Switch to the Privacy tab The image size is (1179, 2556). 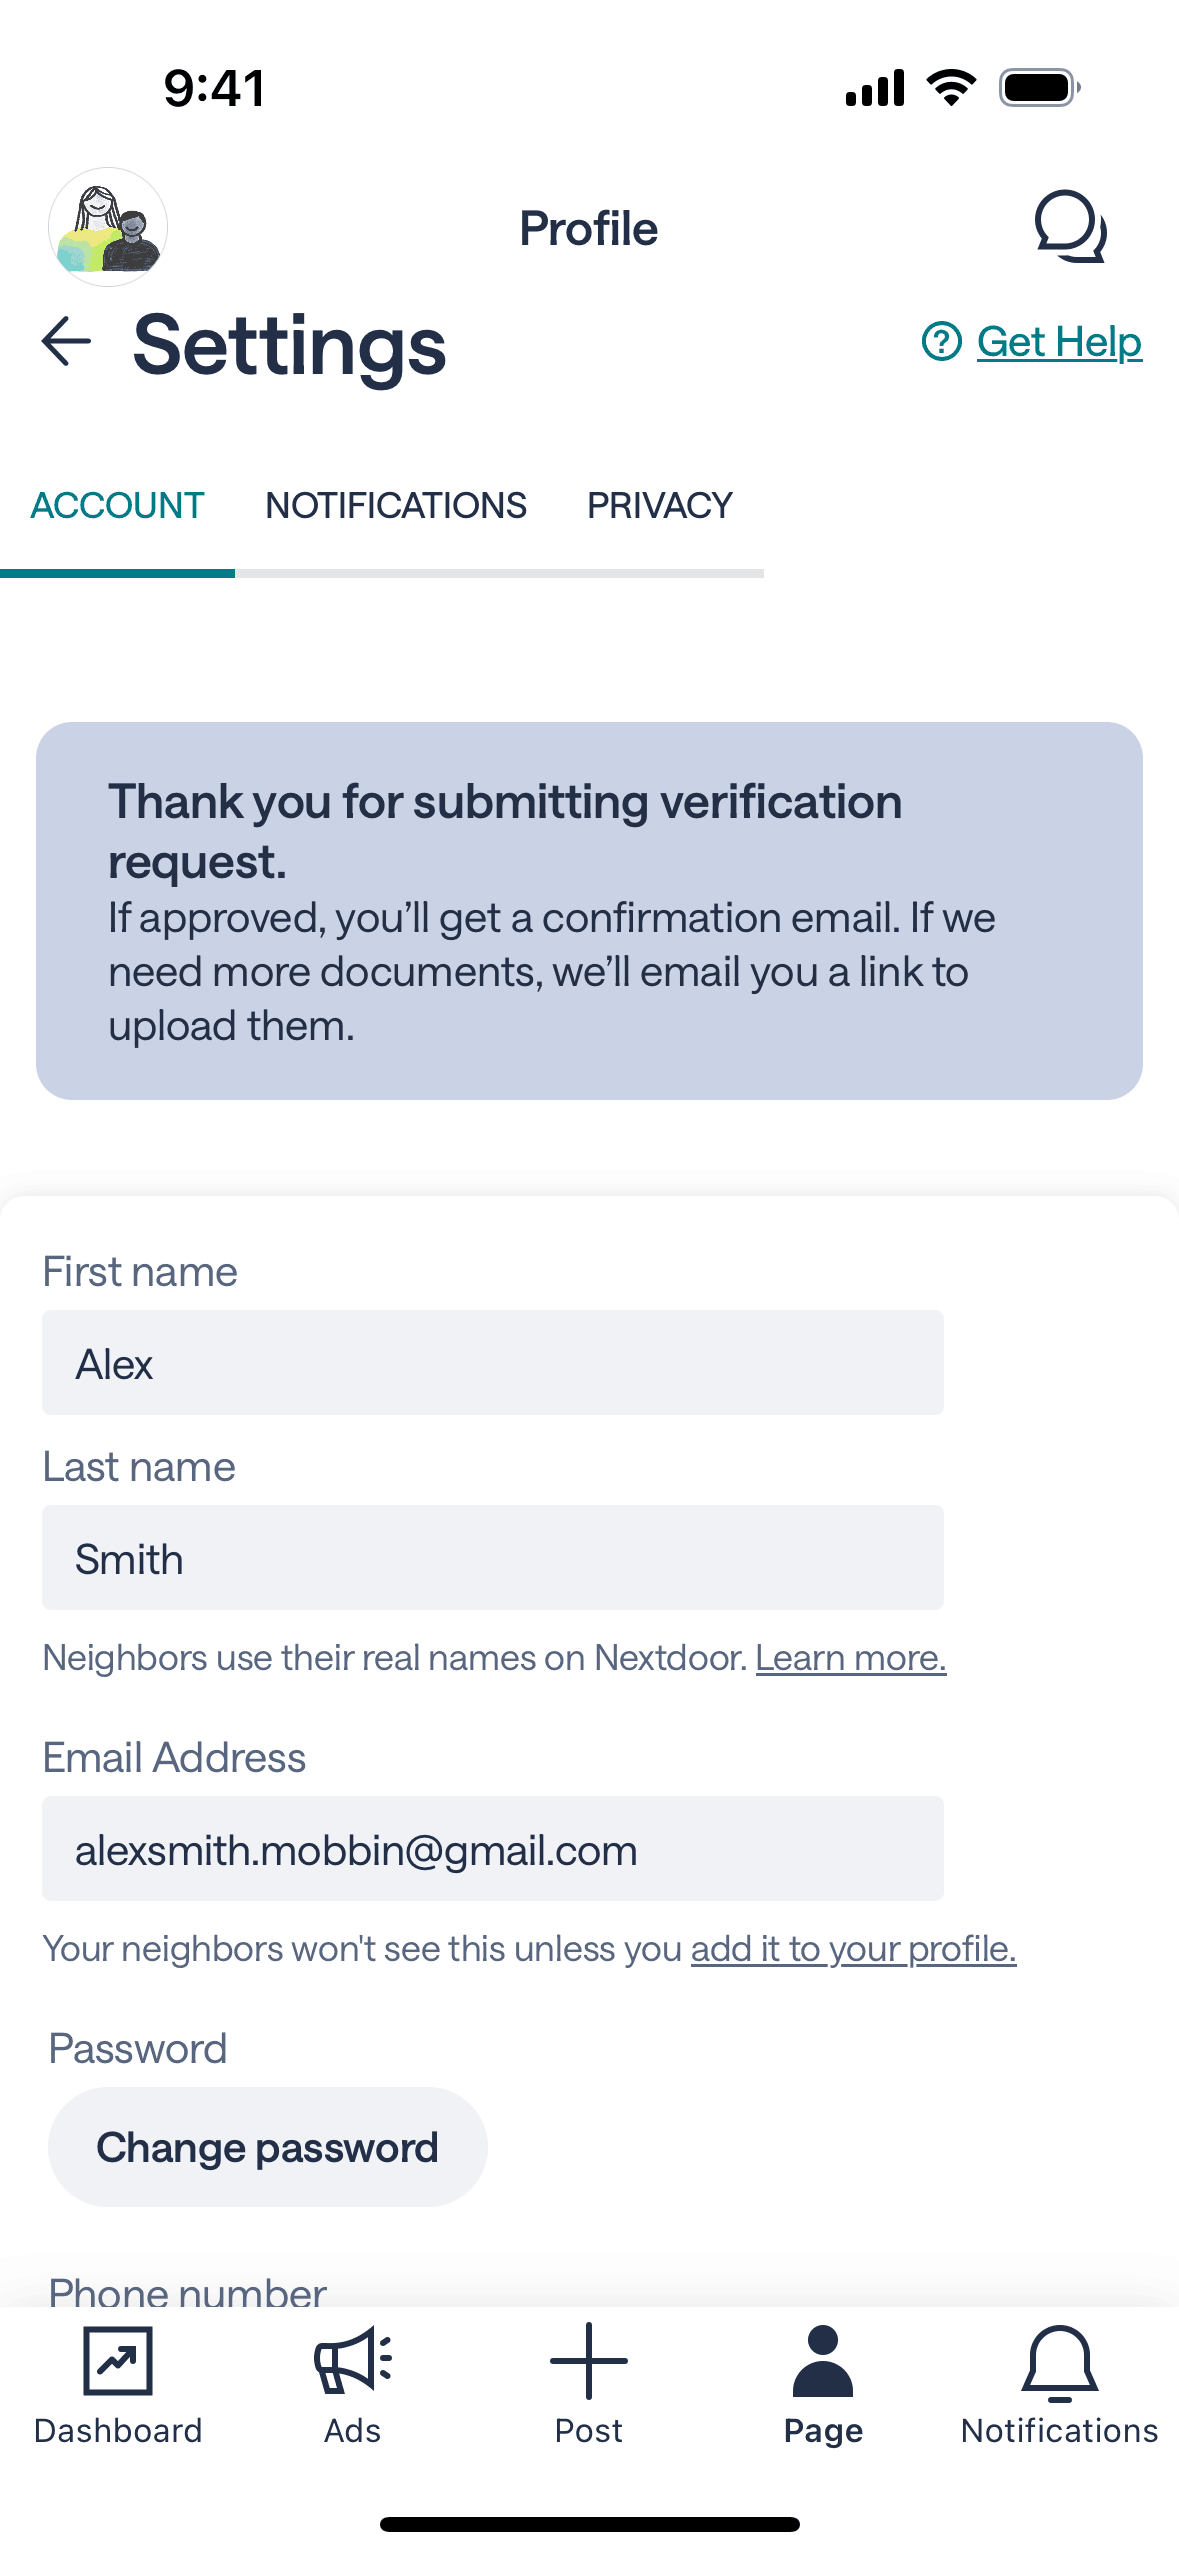(x=660, y=506)
